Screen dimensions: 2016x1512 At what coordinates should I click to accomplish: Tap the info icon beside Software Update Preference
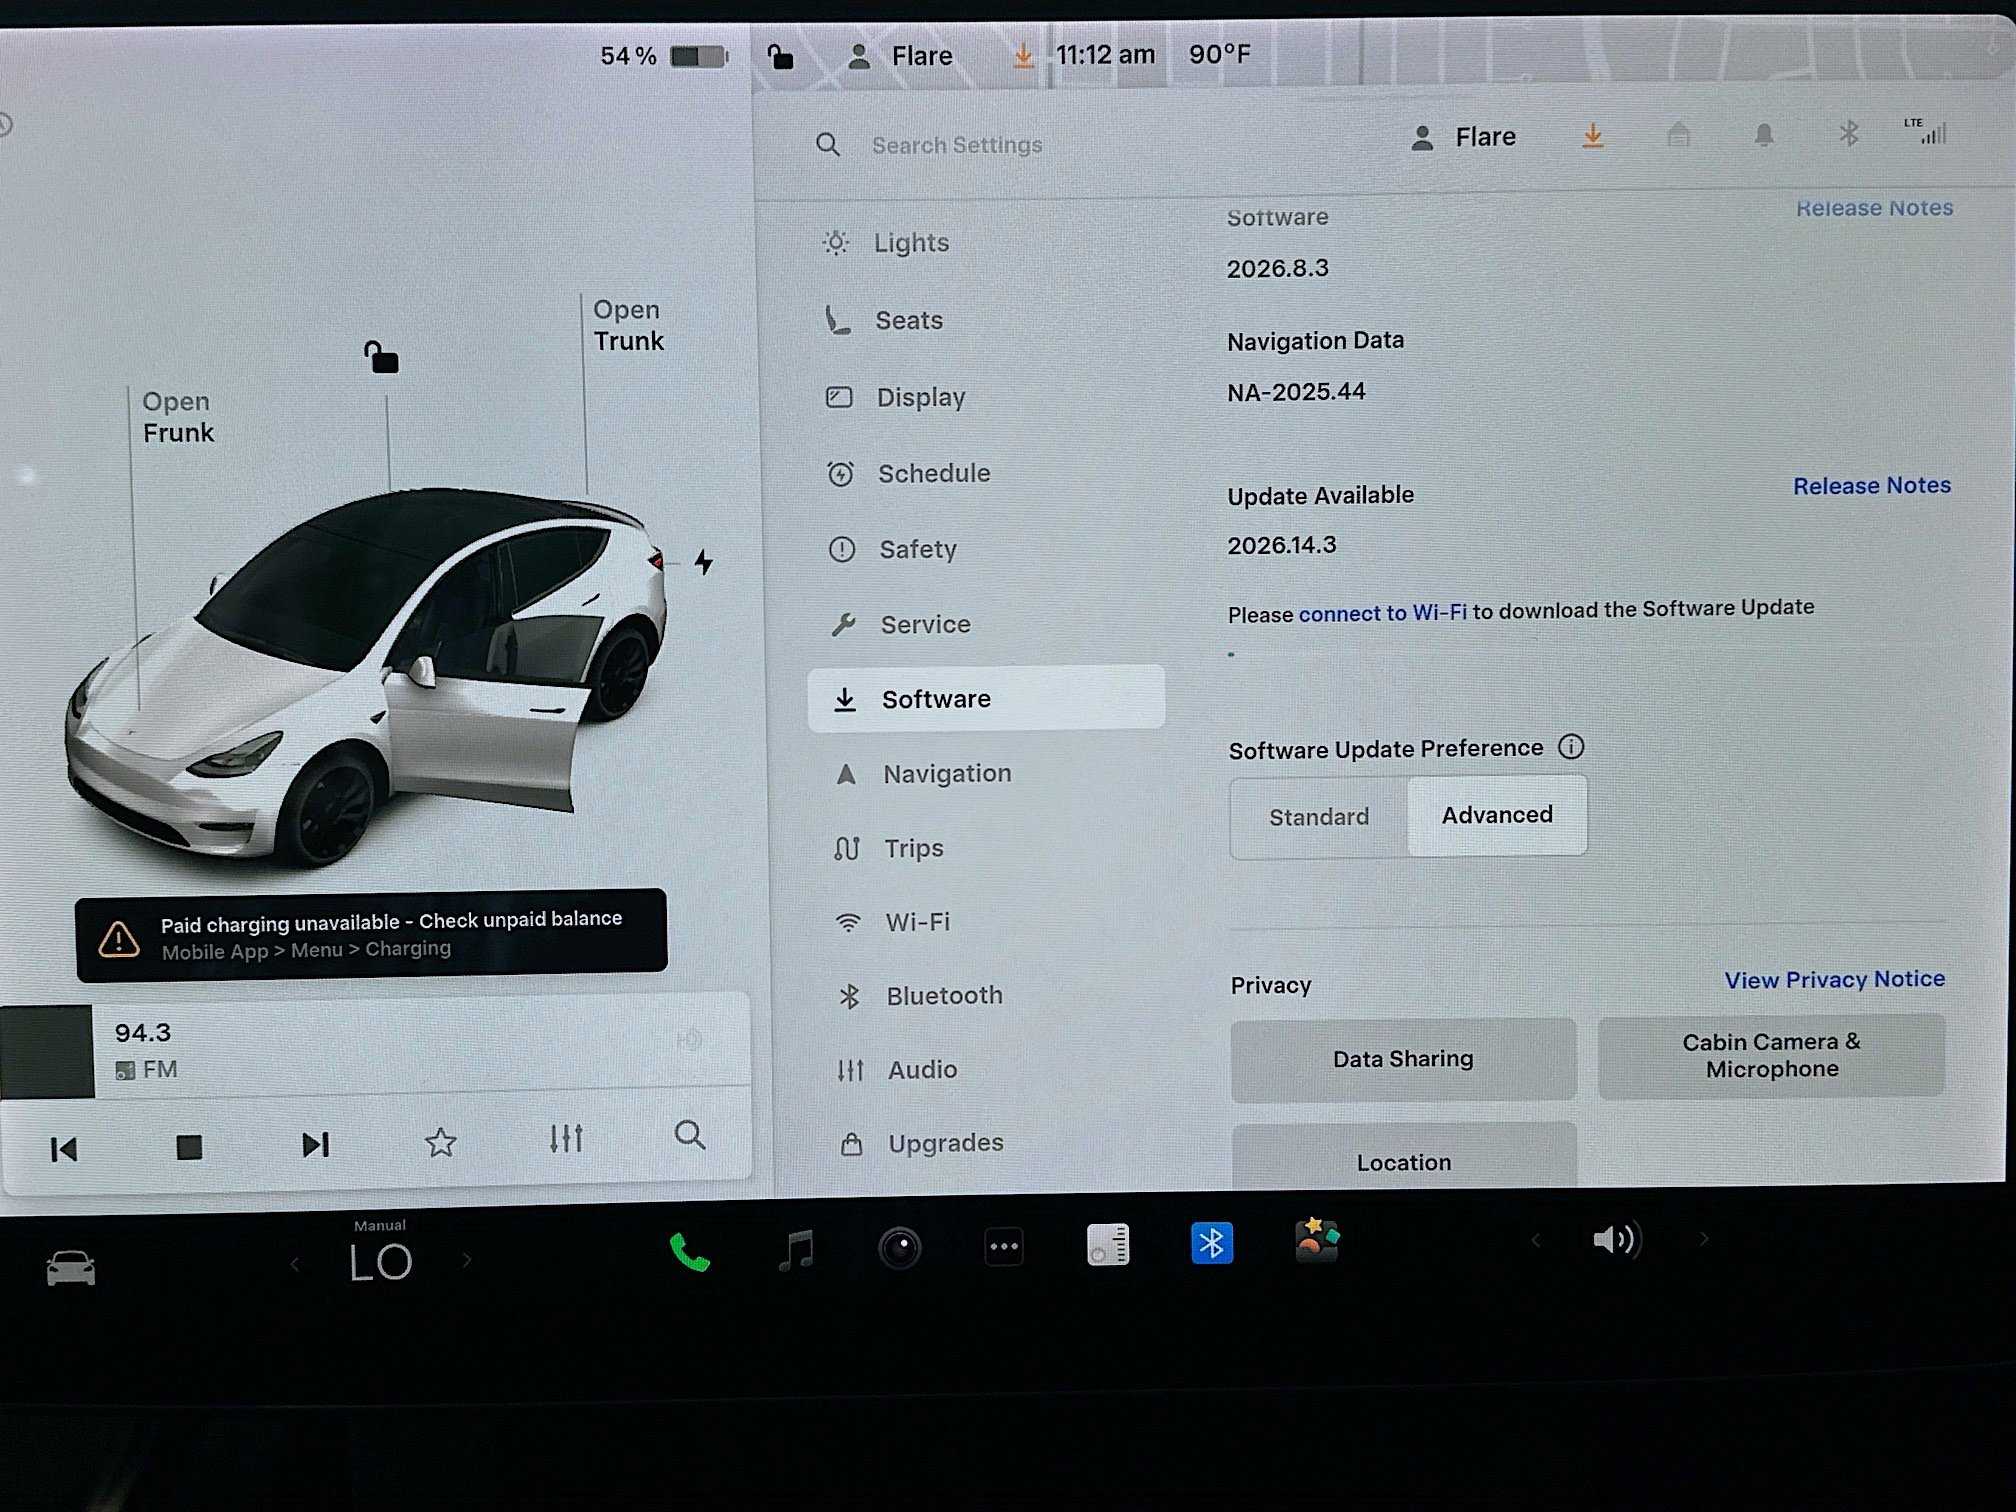pos(1571,746)
